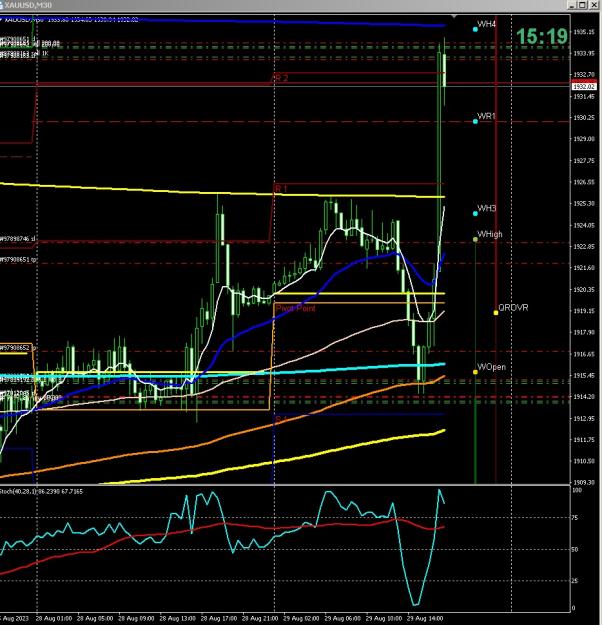Click the 28 Aug 21:00 time label
Viewport: 602px width, 625px height.
pos(260,618)
